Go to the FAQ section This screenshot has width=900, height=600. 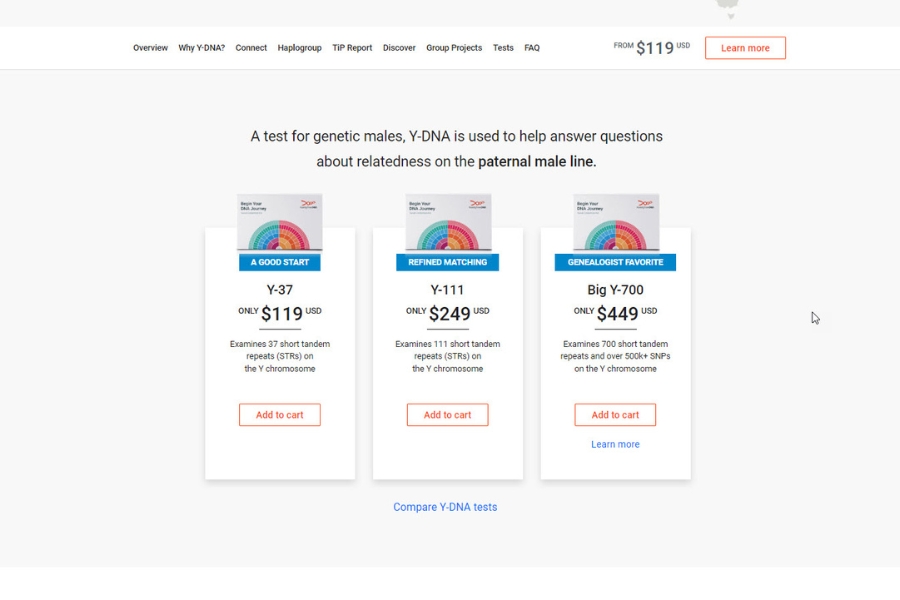point(532,48)
